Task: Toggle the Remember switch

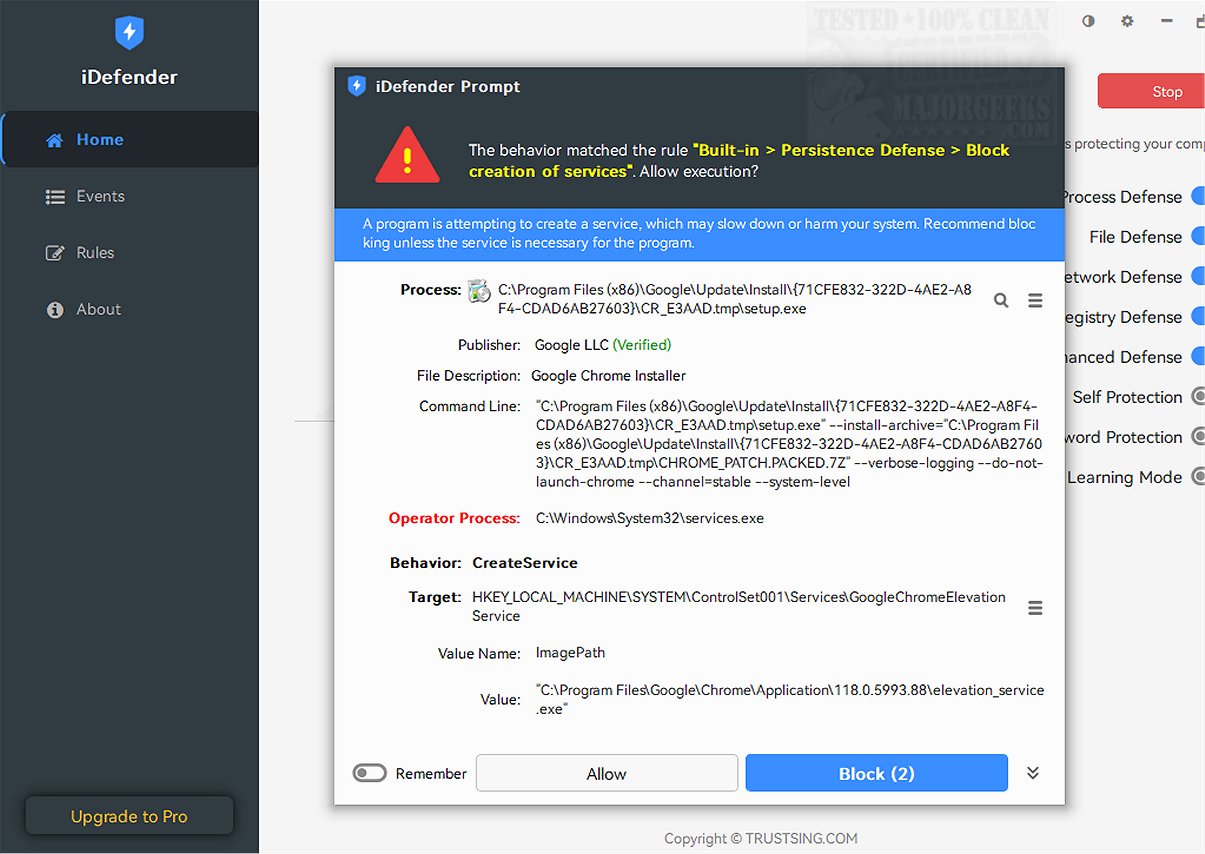Action: click(x=369, y=773)
